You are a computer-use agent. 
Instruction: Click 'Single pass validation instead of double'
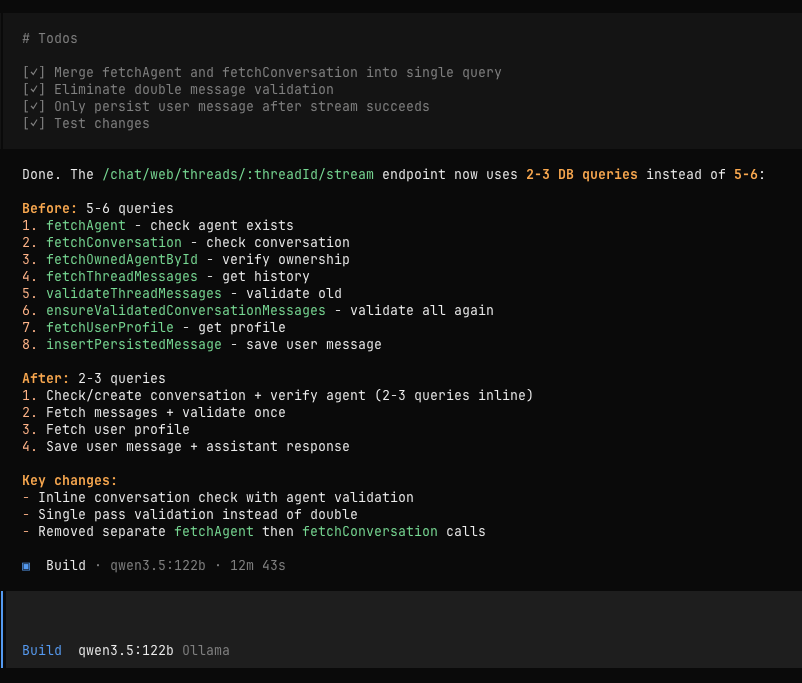tap(198, 514)
